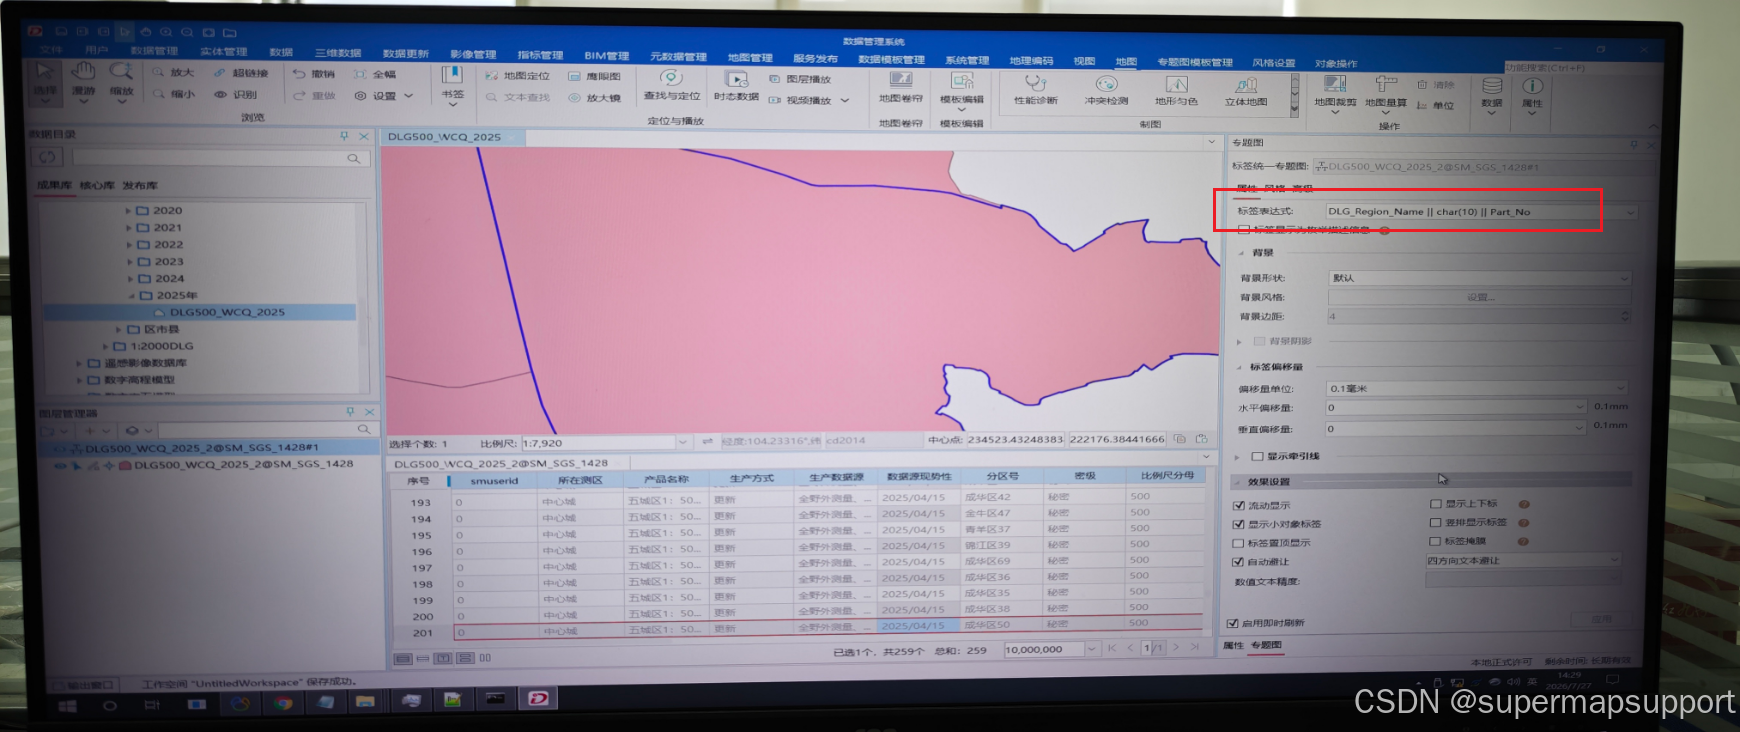Open the 三维数据 ribbon tab
Image resolution: width=1740 pixels, height=732 pixels.
(338, 53)
